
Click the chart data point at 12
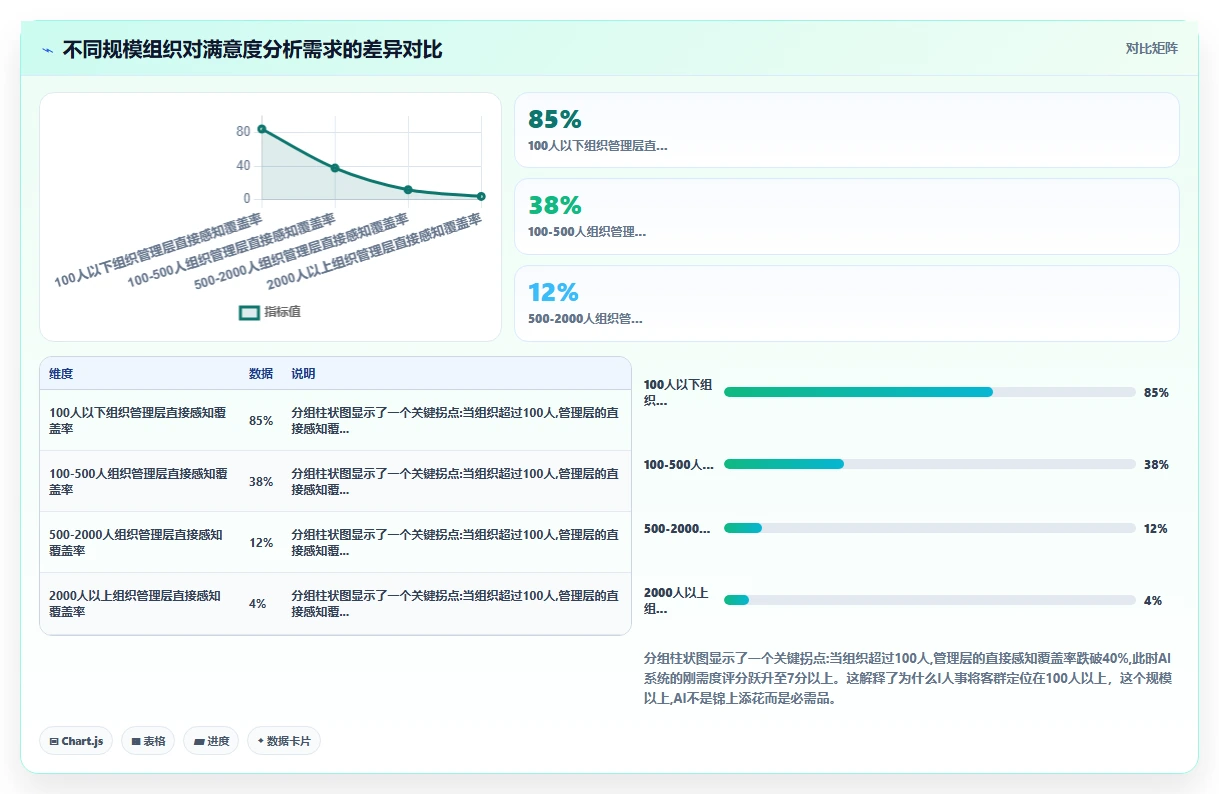408,189
